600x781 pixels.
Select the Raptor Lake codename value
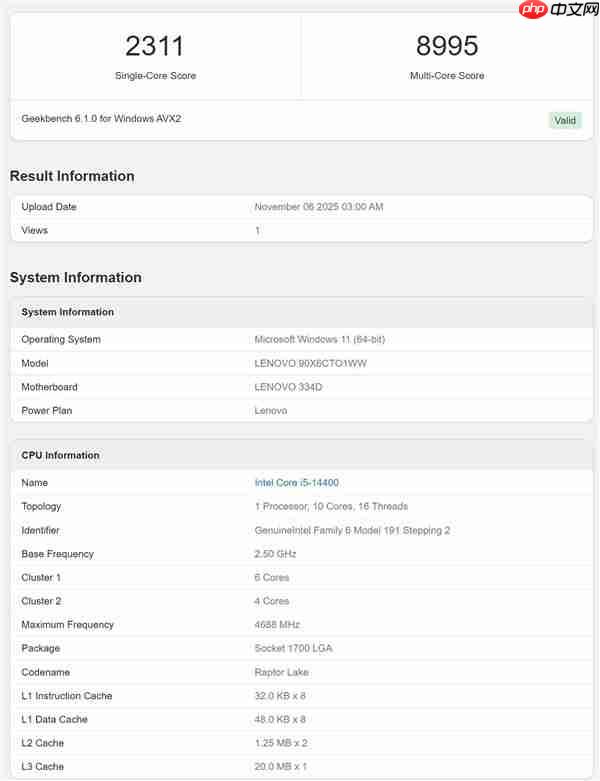point(283,672)
